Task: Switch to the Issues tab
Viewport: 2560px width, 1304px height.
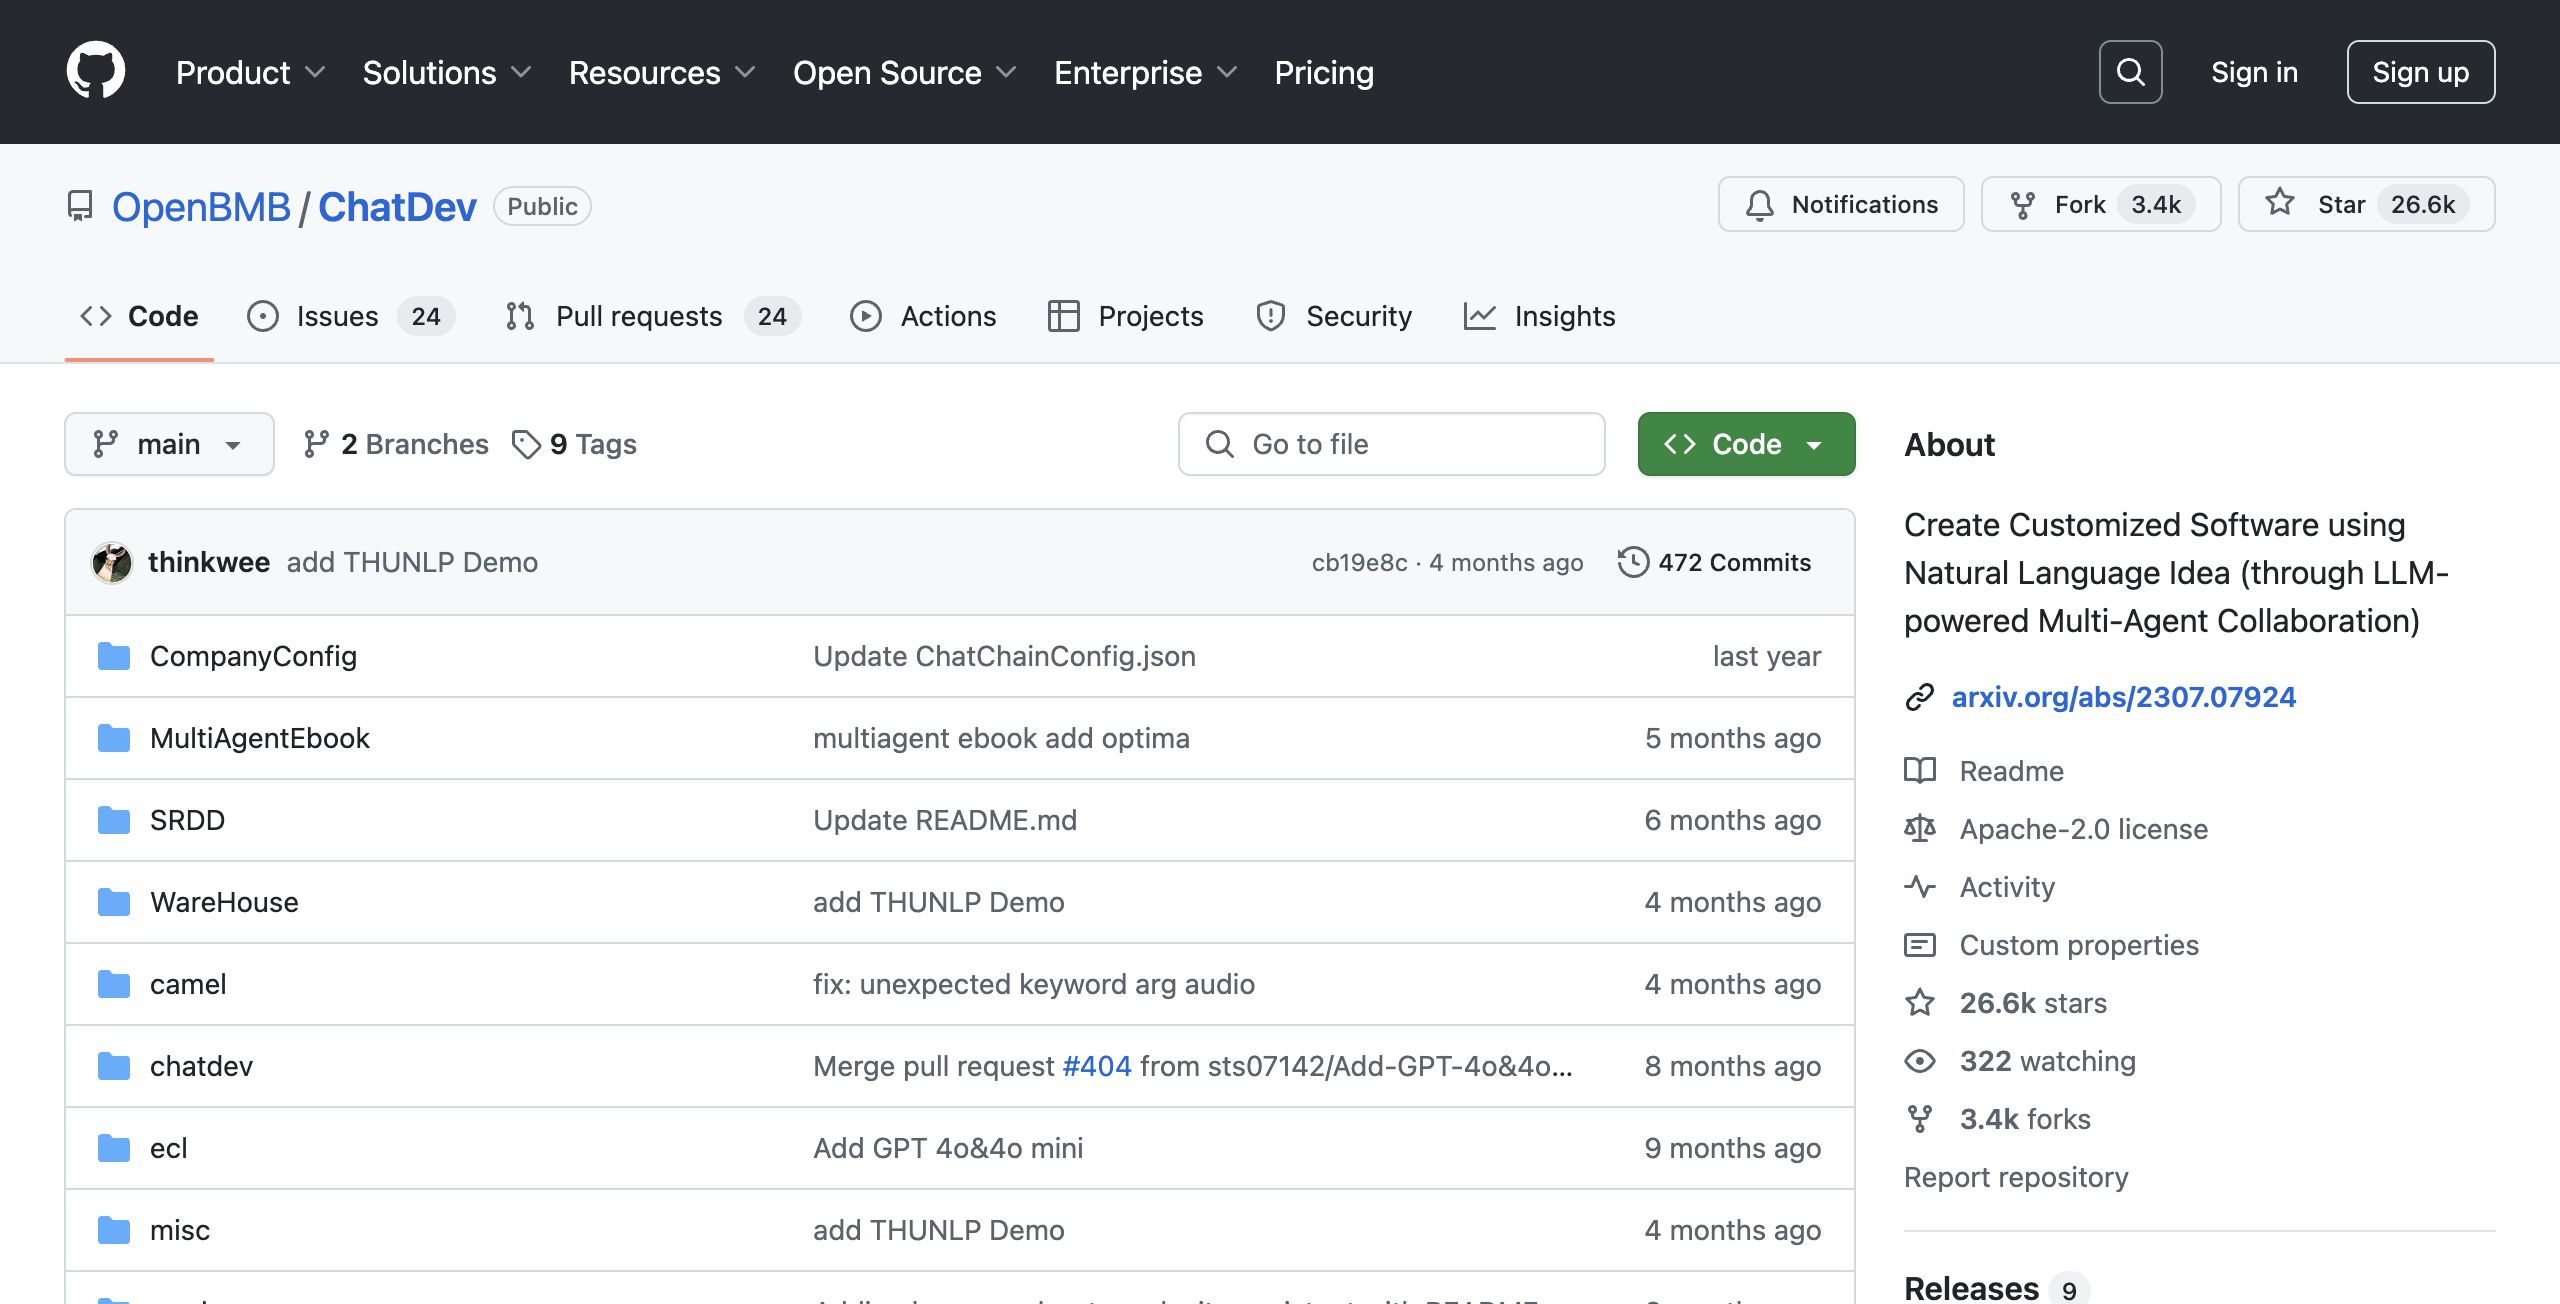Action: [x=350, y=316]
